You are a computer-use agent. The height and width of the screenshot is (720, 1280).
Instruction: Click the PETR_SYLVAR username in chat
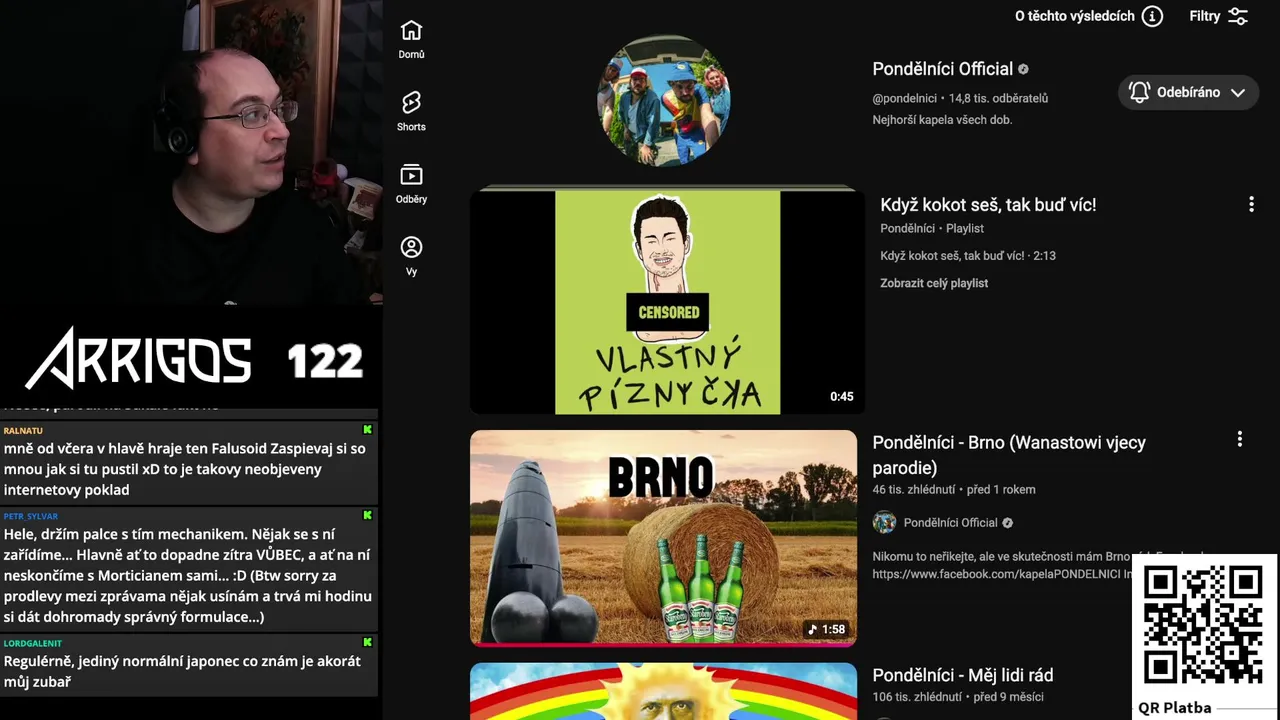point(31,516)
